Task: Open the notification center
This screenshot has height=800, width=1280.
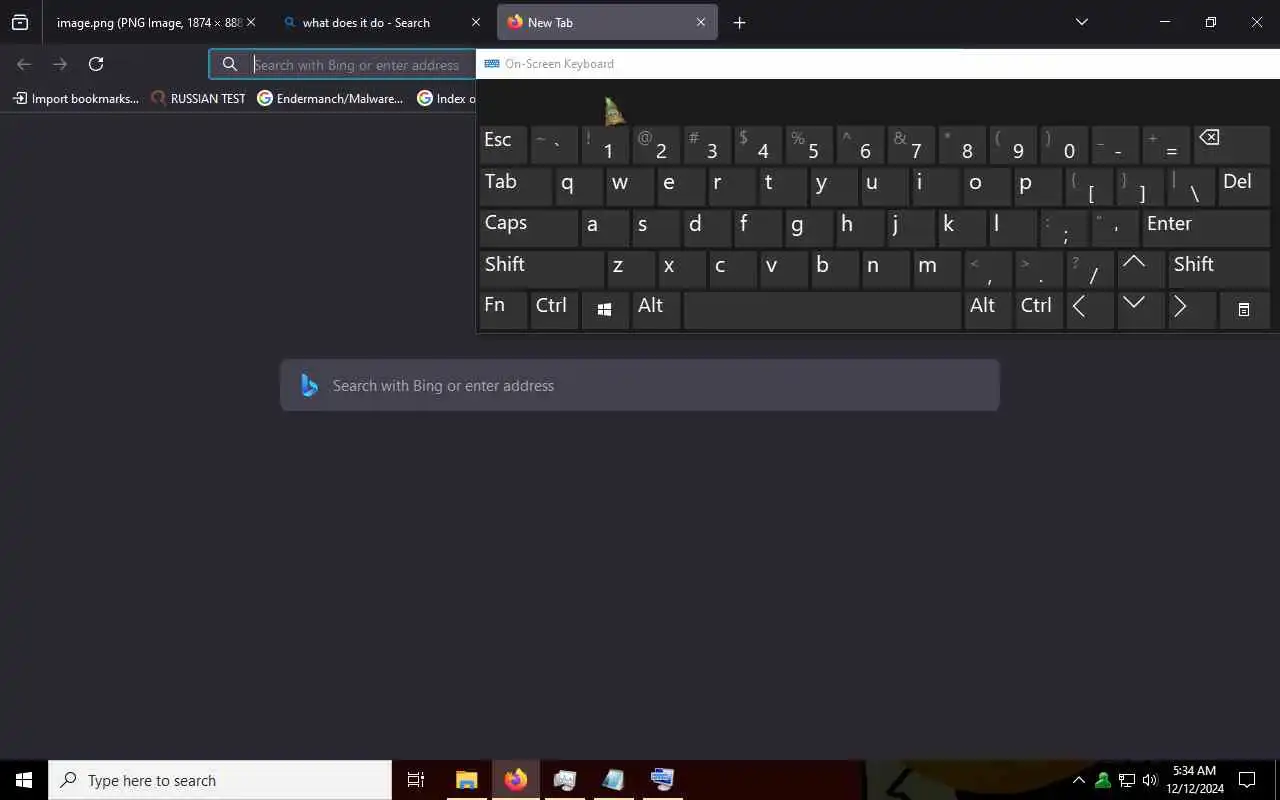Action: (x=1247, y=780)
